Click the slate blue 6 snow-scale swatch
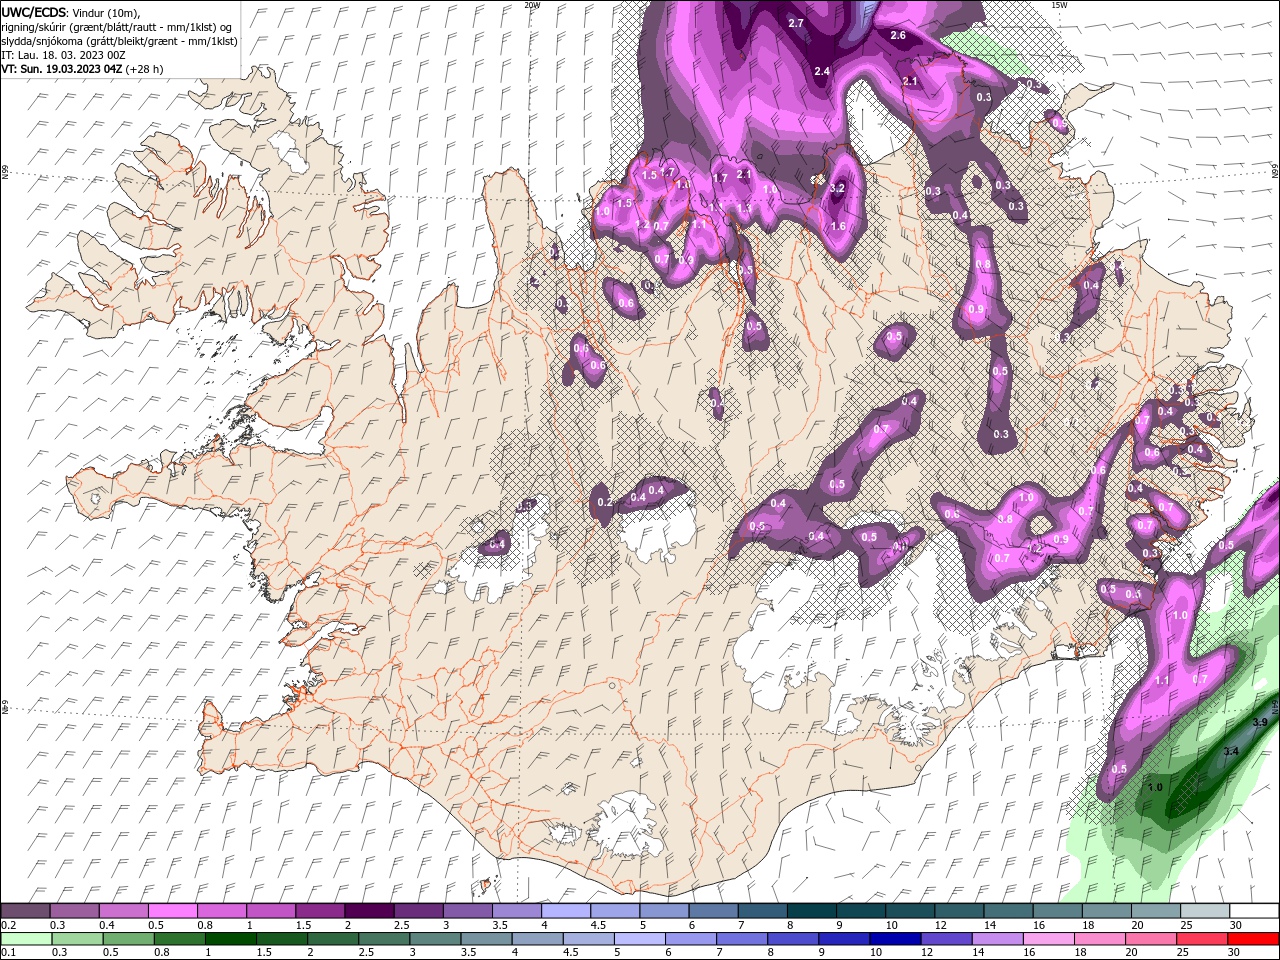 [x=712, y=911]
